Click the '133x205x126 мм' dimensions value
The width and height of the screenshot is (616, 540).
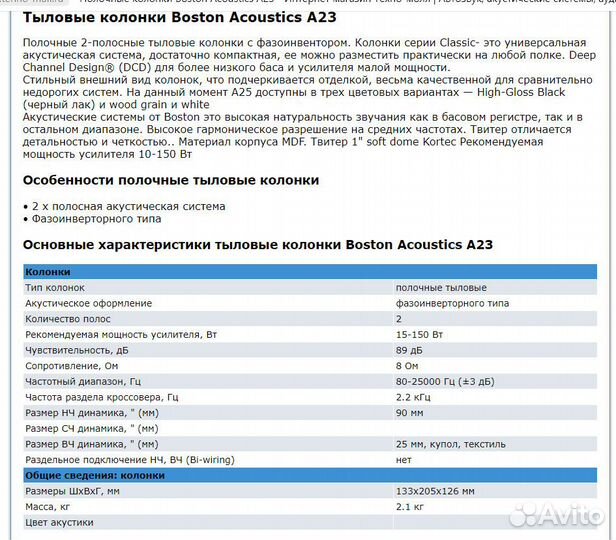[435, 491]
